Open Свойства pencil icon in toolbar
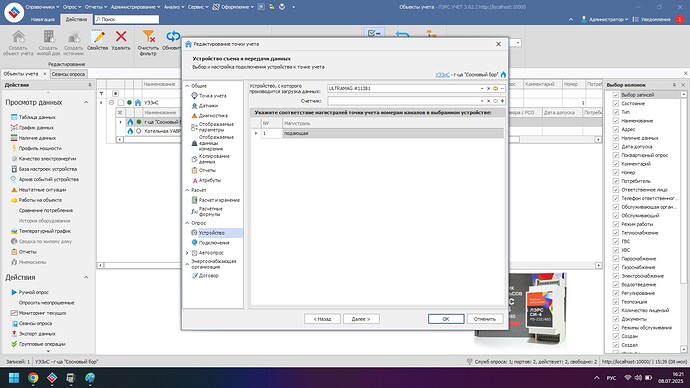The image size is (690, 388). click(98, 37)
